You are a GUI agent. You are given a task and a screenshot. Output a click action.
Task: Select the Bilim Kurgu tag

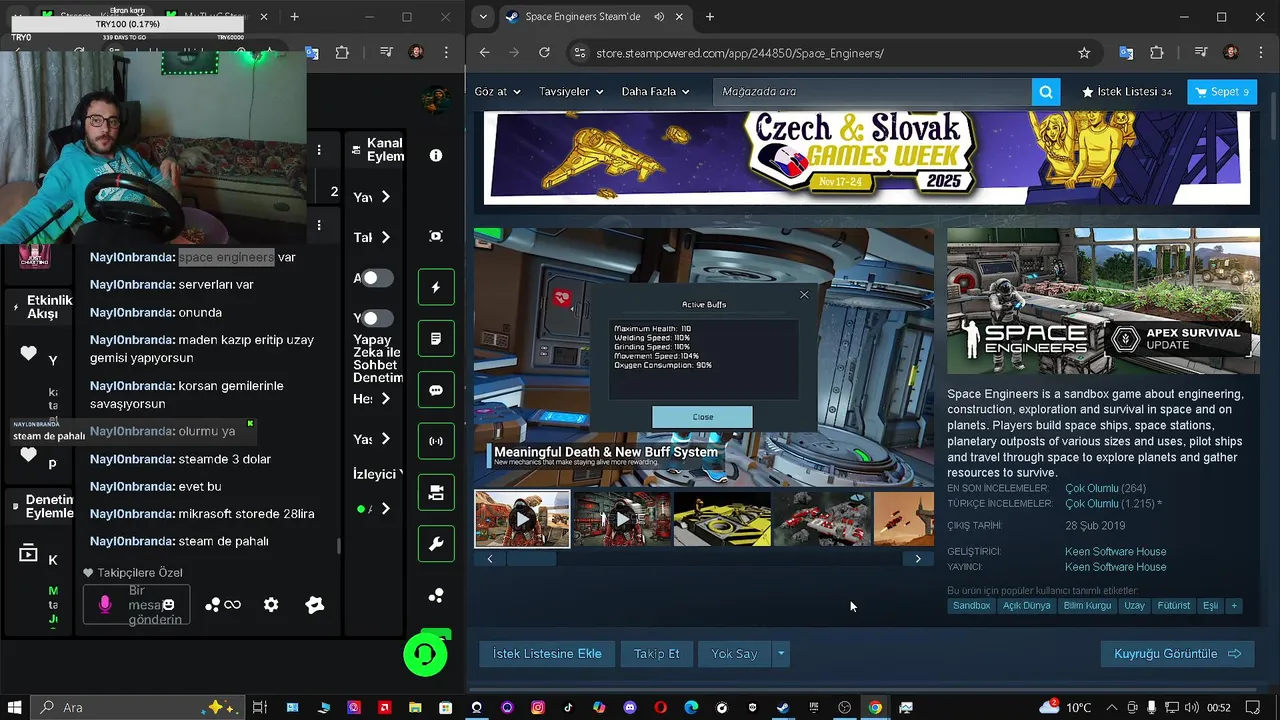pyautogui.click(x=1087, y=606)
